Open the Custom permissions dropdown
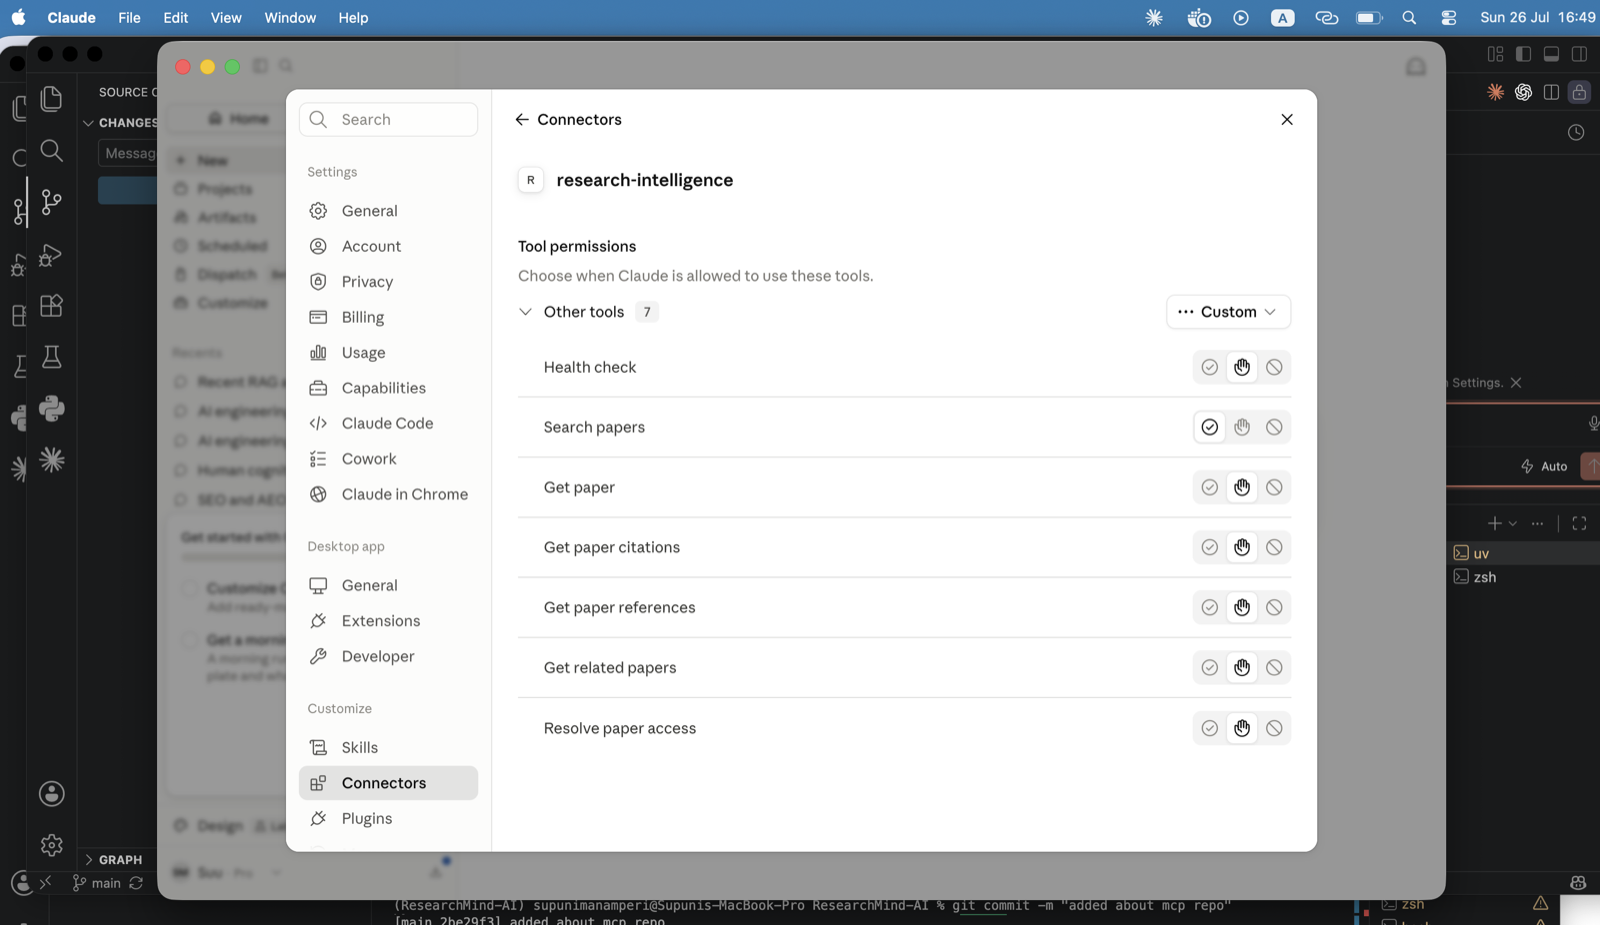The image size is (1600, 925). click(x=1228, y=312)
